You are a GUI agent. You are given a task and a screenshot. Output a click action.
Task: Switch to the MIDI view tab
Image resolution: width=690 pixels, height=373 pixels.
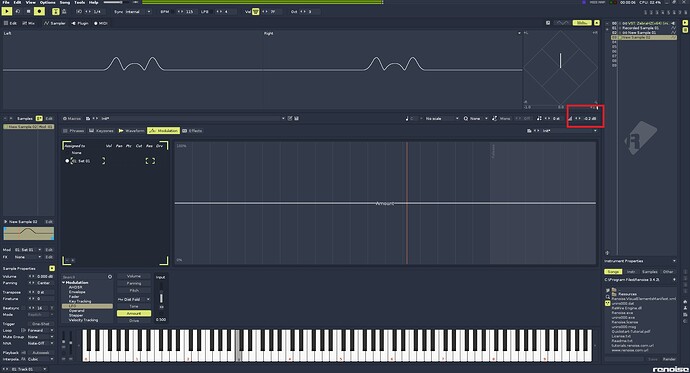click(x=100, y=23)
